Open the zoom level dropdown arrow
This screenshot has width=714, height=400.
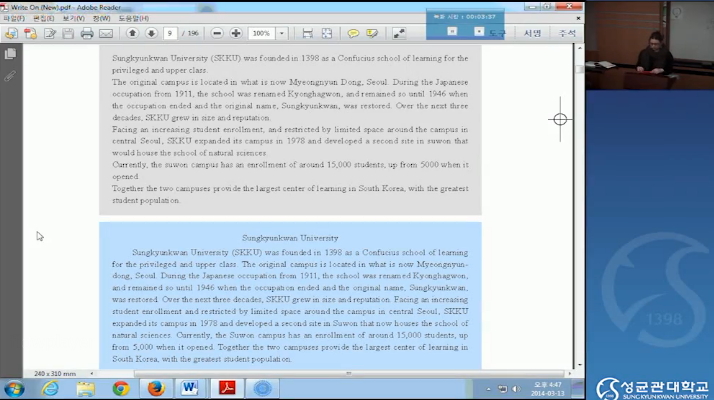(282, 33)
